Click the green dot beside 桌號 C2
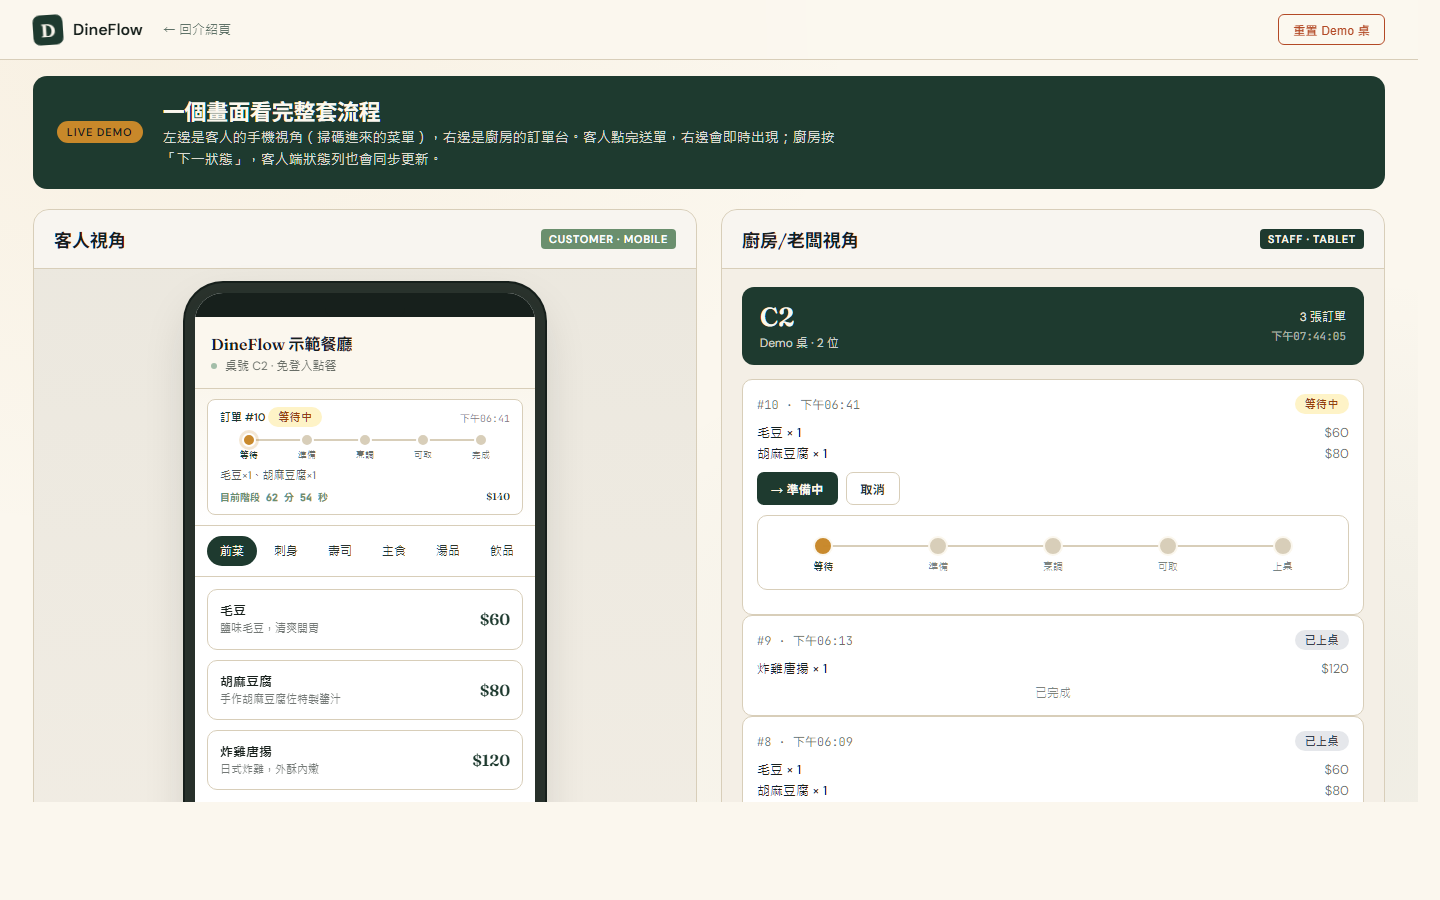This screenshot has width=1440, height=900. [215, 365]
